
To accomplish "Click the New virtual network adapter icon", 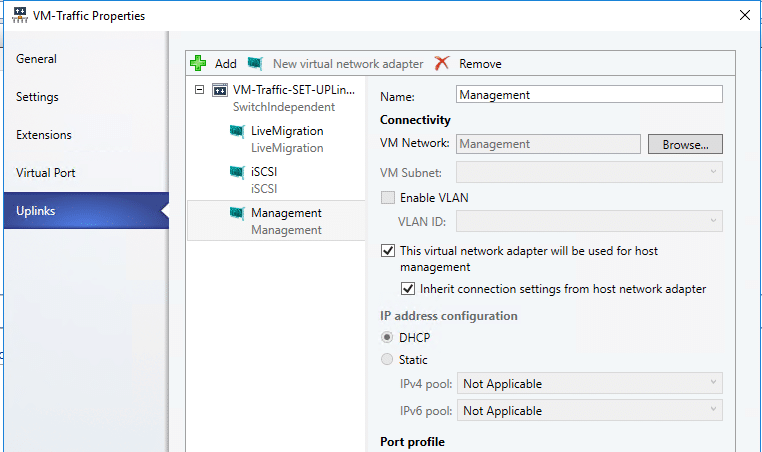I will (255, 63).
